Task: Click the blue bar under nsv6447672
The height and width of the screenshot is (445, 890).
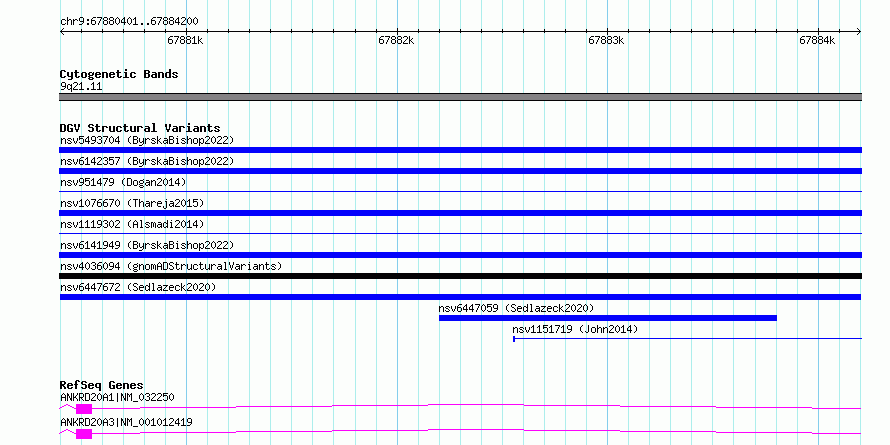Action: point(460,297)
